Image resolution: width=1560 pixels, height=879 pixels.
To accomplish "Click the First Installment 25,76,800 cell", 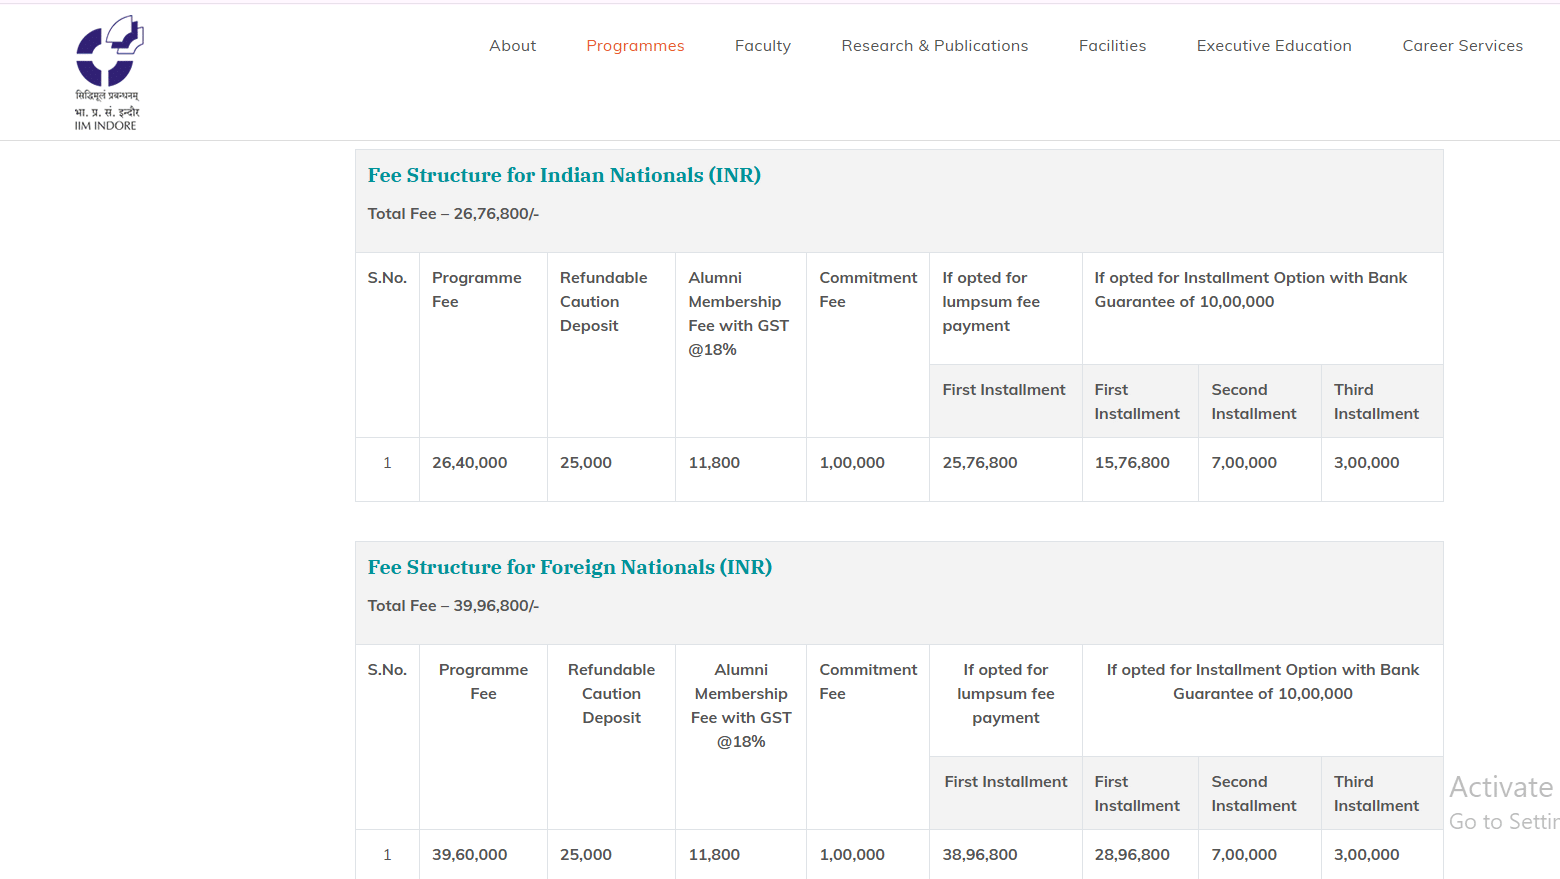I will coord(980,462).
